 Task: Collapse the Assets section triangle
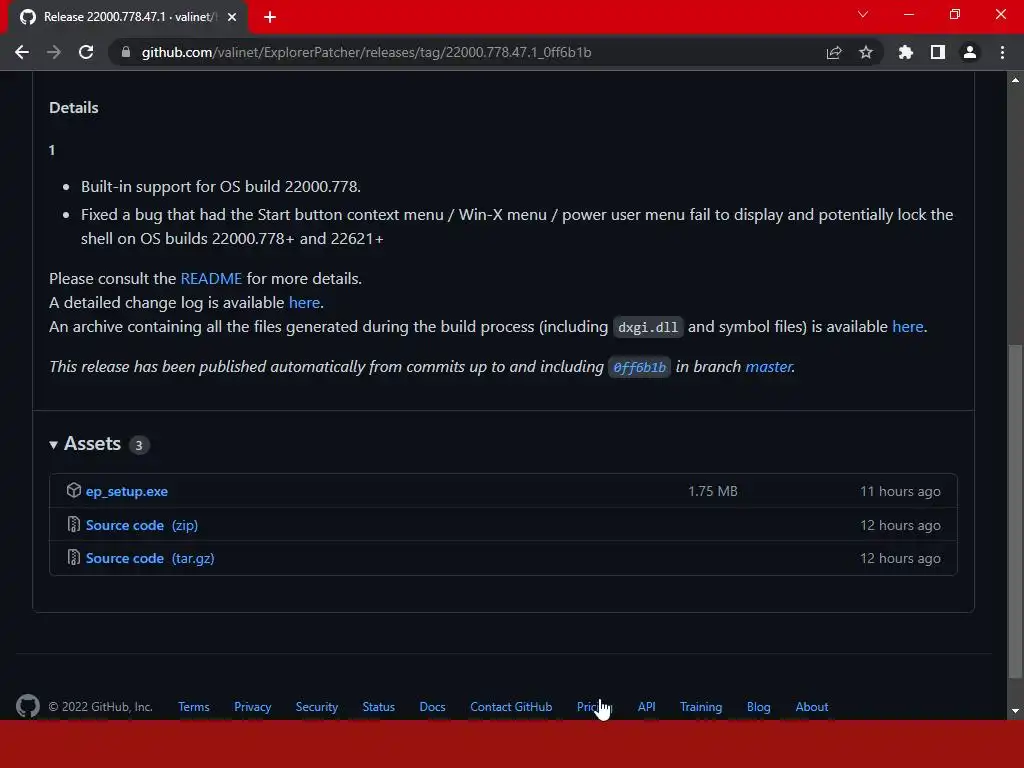[x=54, y=445]
